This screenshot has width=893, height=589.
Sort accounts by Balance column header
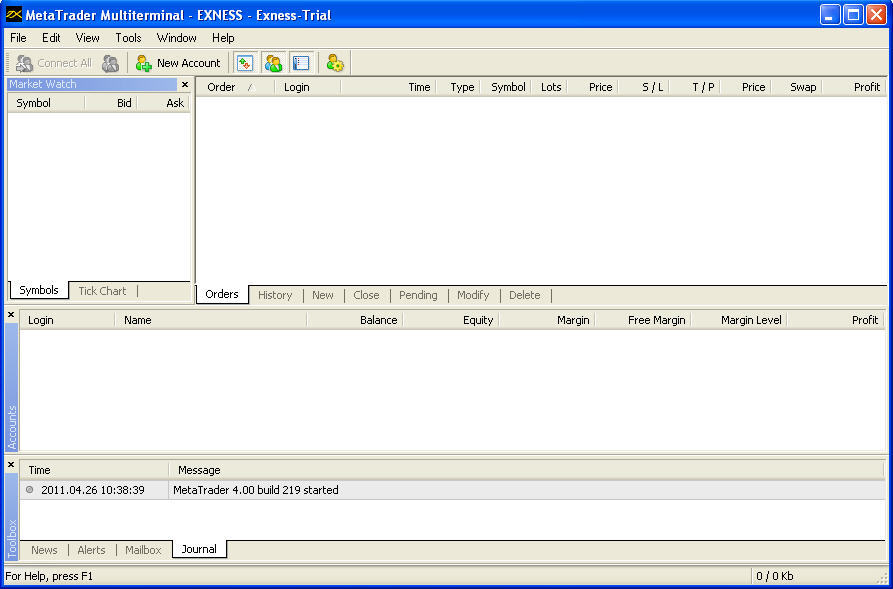point(378,320)
